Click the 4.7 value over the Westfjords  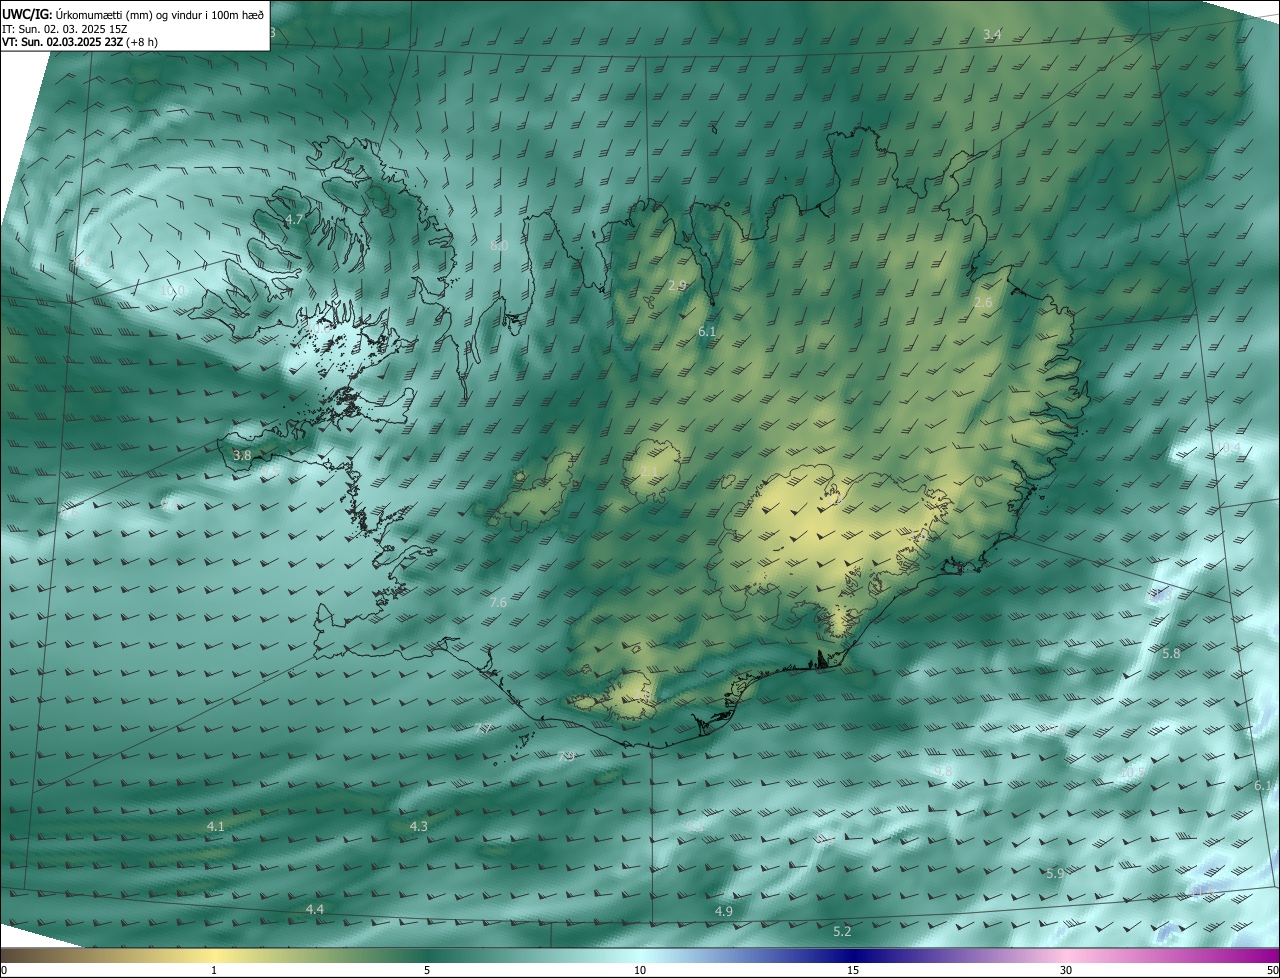(x=294, y=219)
